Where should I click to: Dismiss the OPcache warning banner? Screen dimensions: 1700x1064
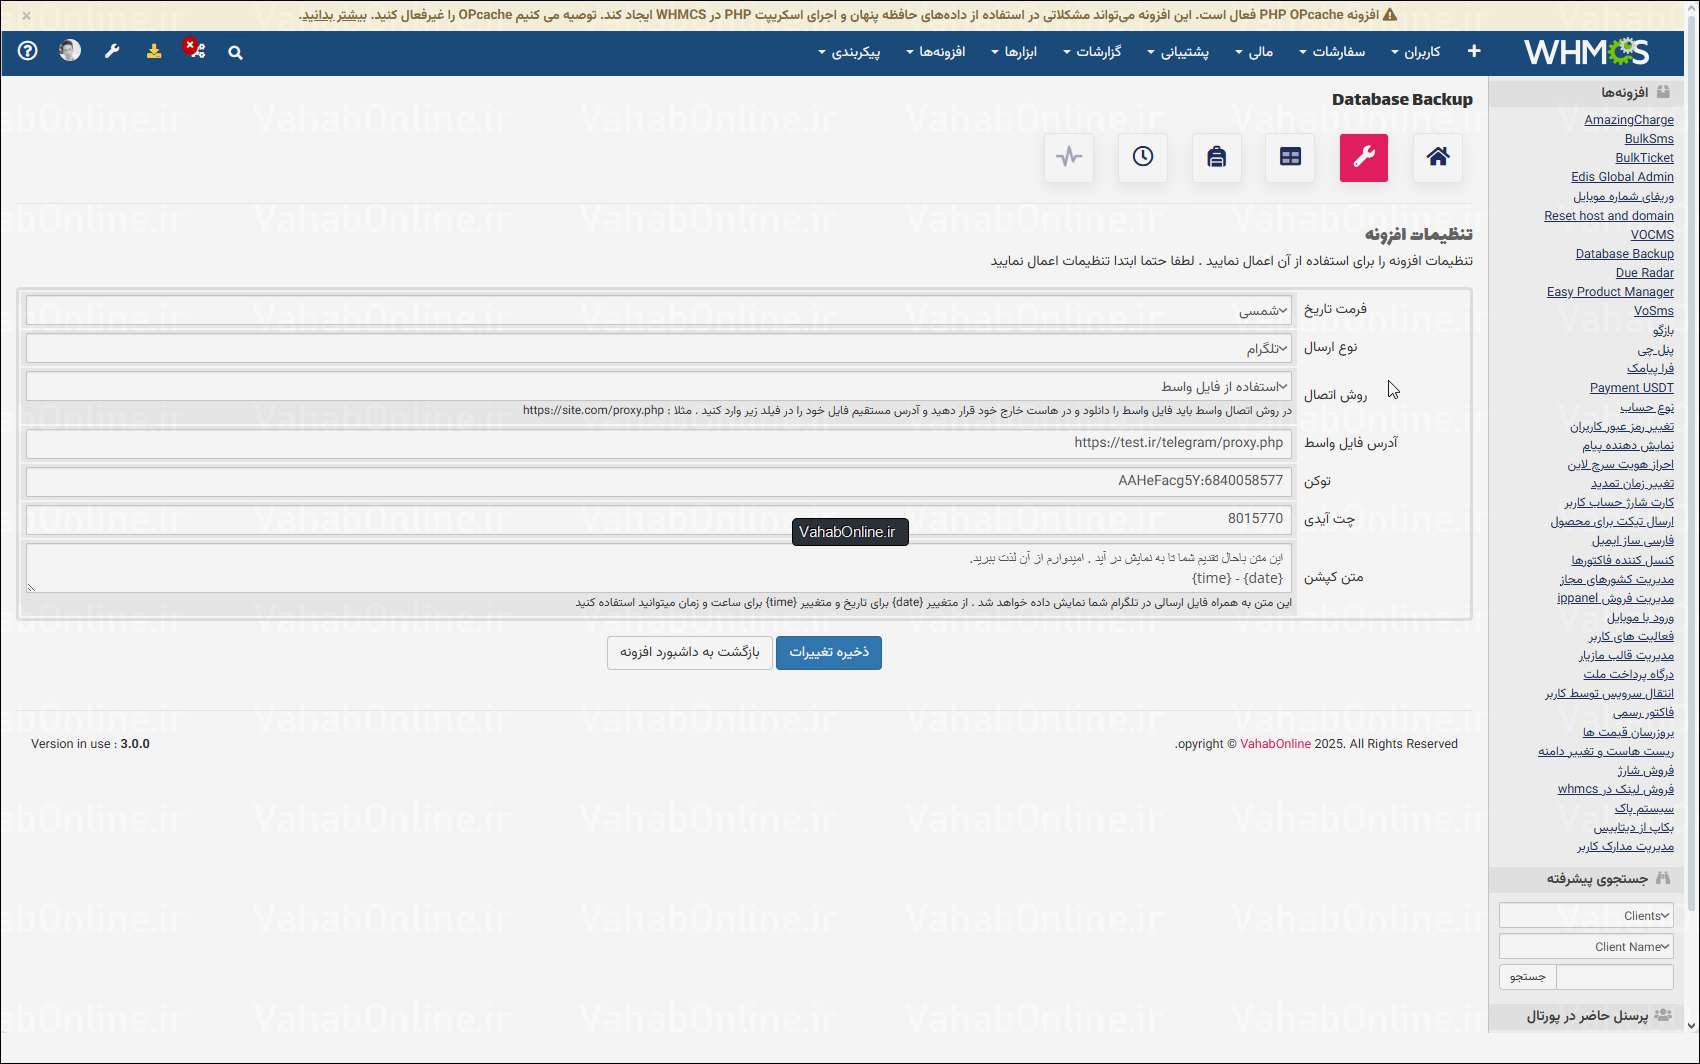click(26, 15)
